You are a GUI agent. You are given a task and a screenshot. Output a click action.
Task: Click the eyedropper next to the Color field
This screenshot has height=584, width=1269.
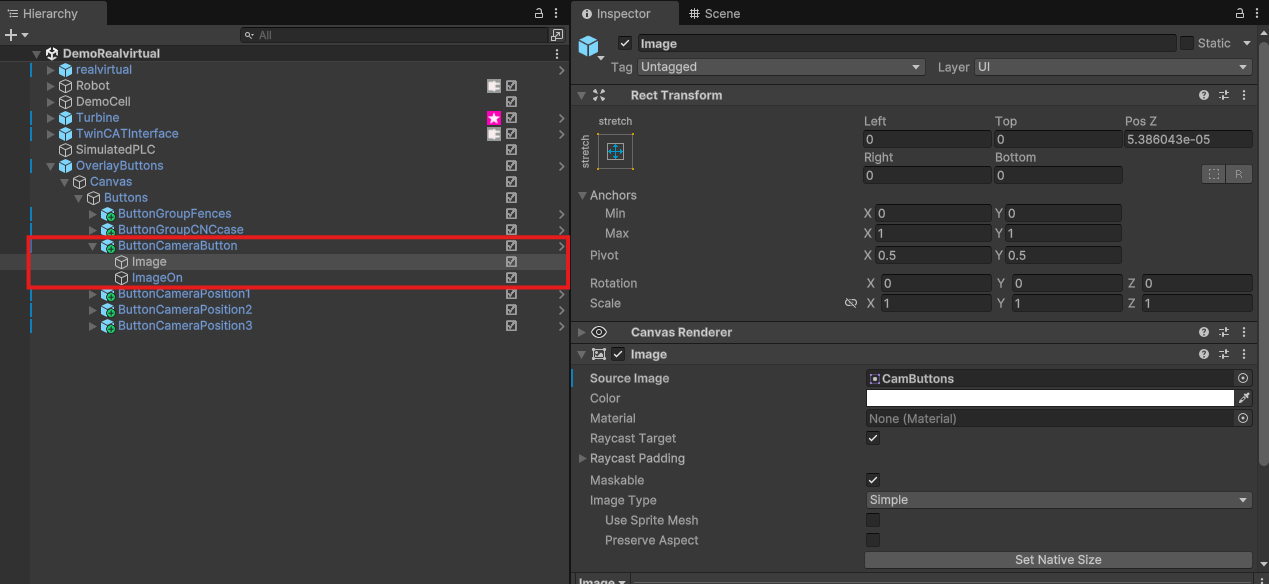pos(1244,398)
